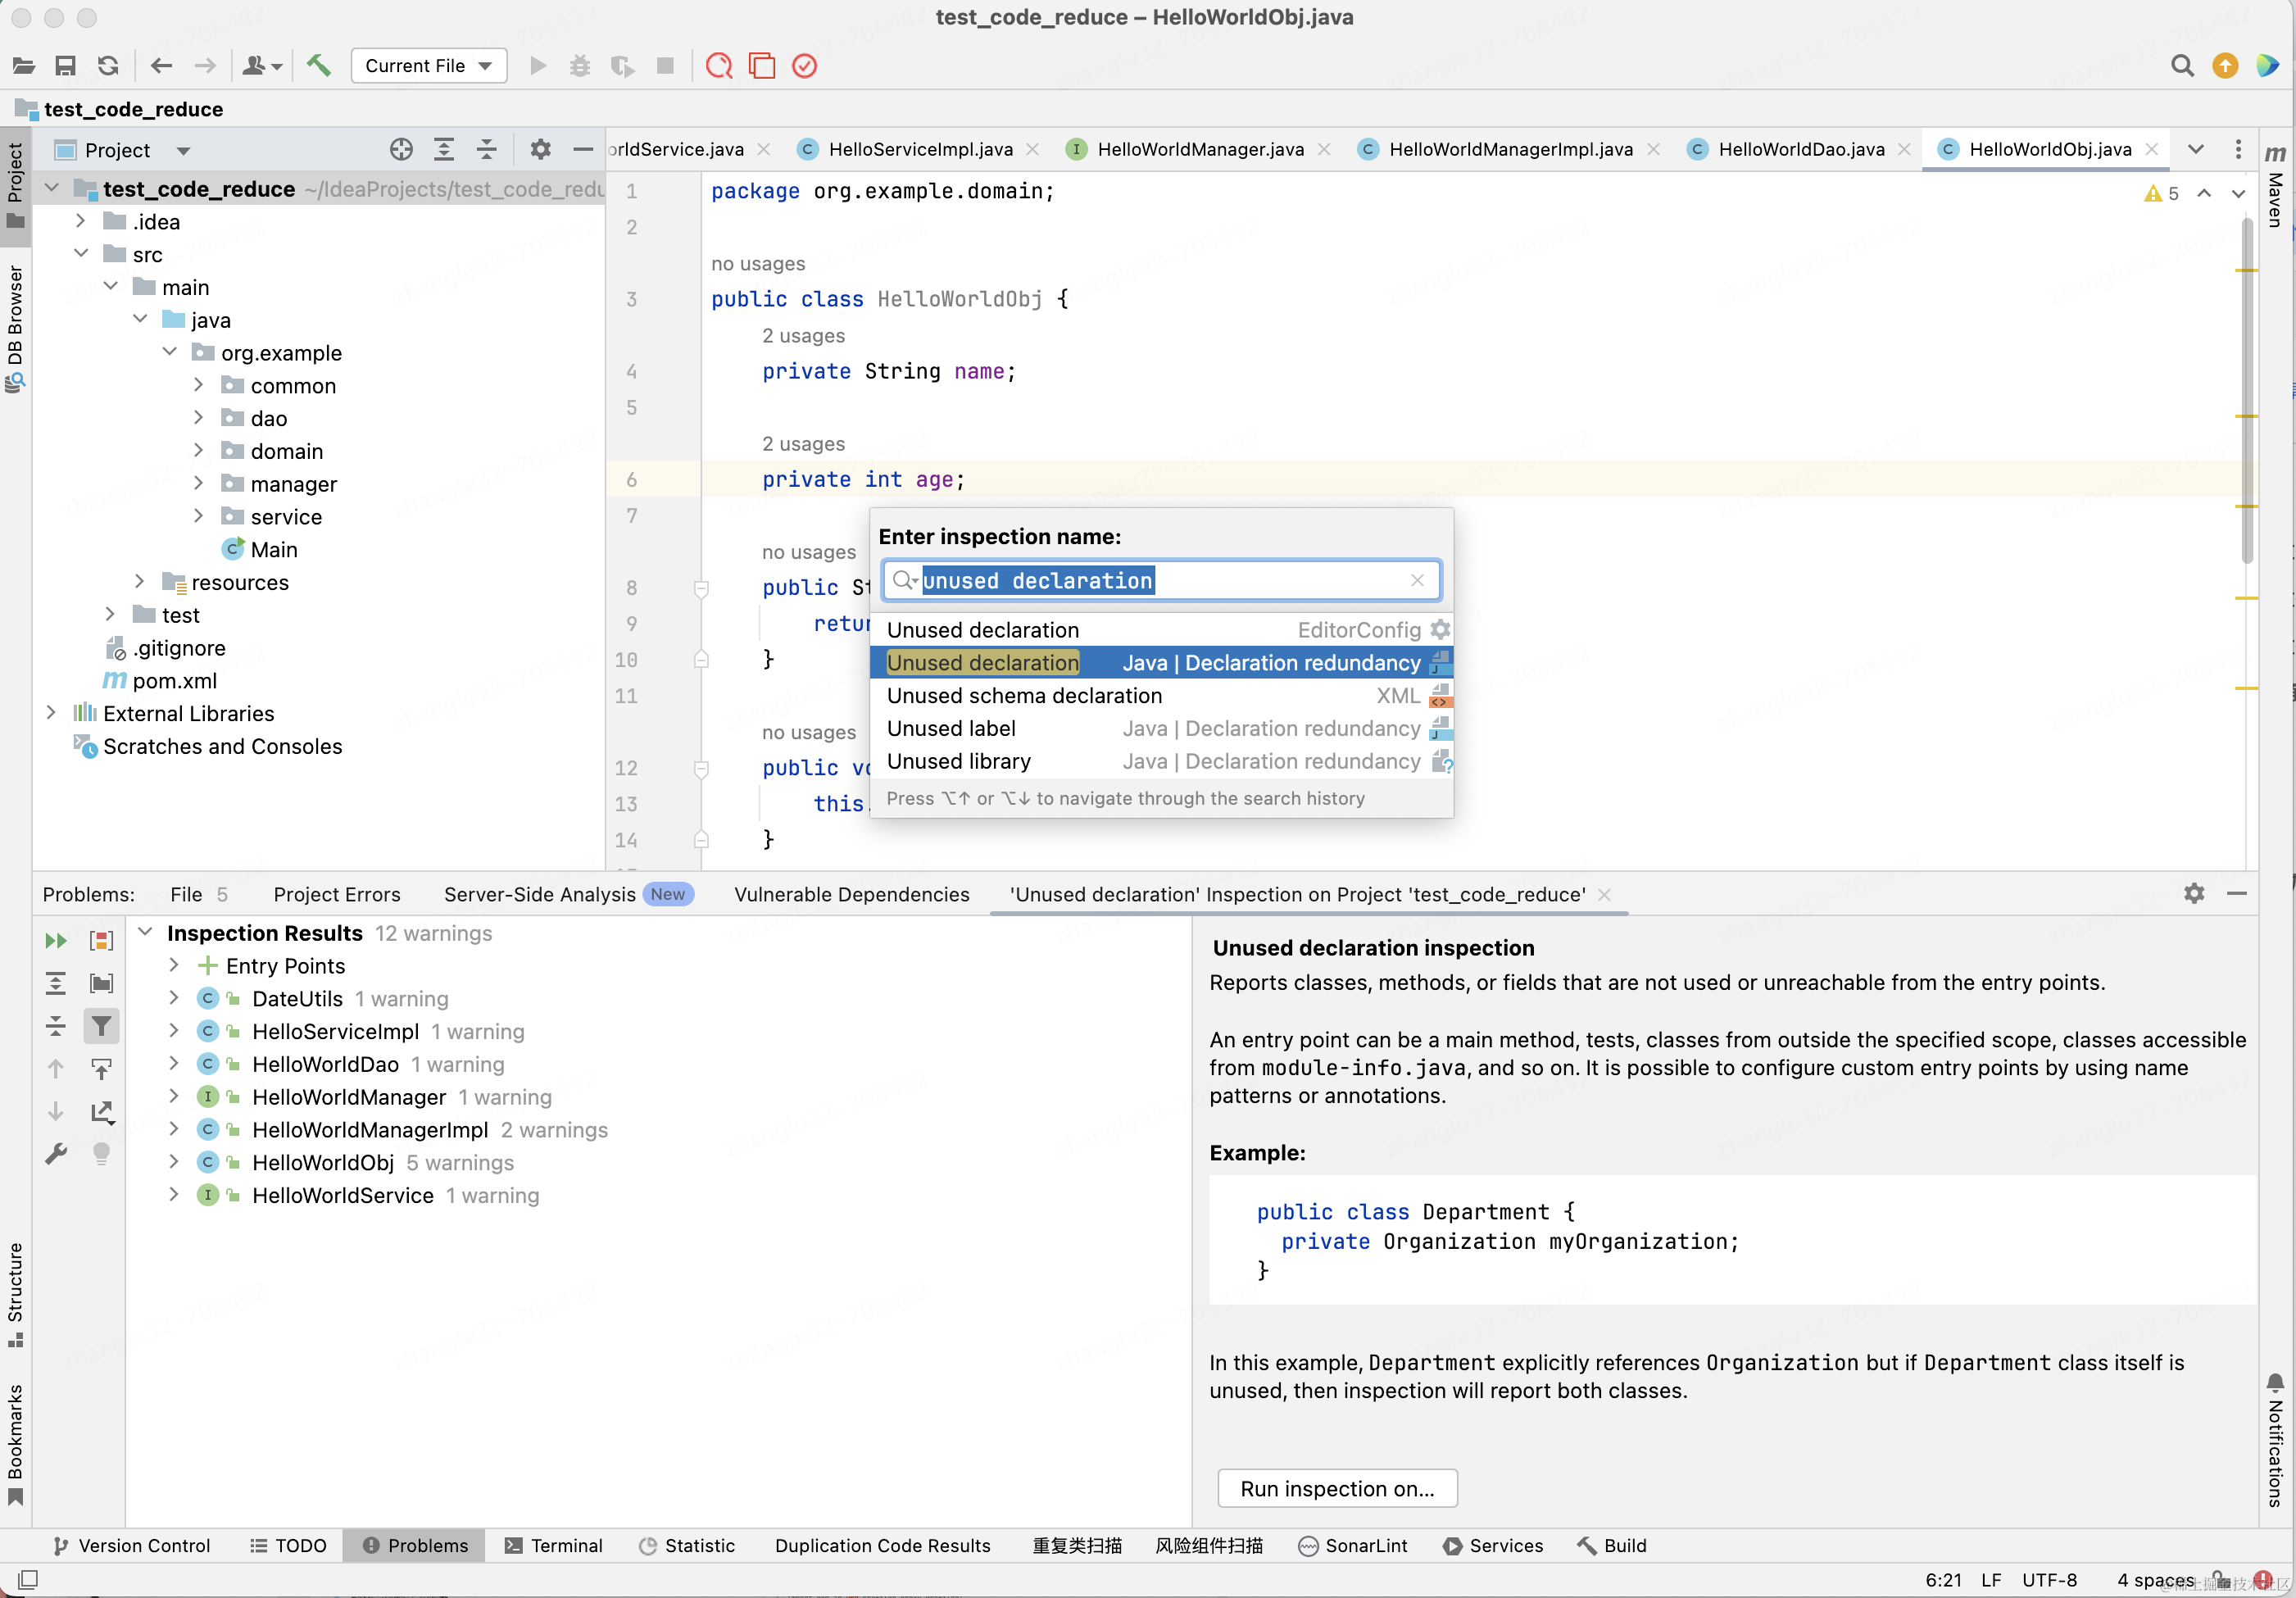Choose Unused label inspection entry
Viewport: 2296px width, 1598px height.
coord(1161,728)
